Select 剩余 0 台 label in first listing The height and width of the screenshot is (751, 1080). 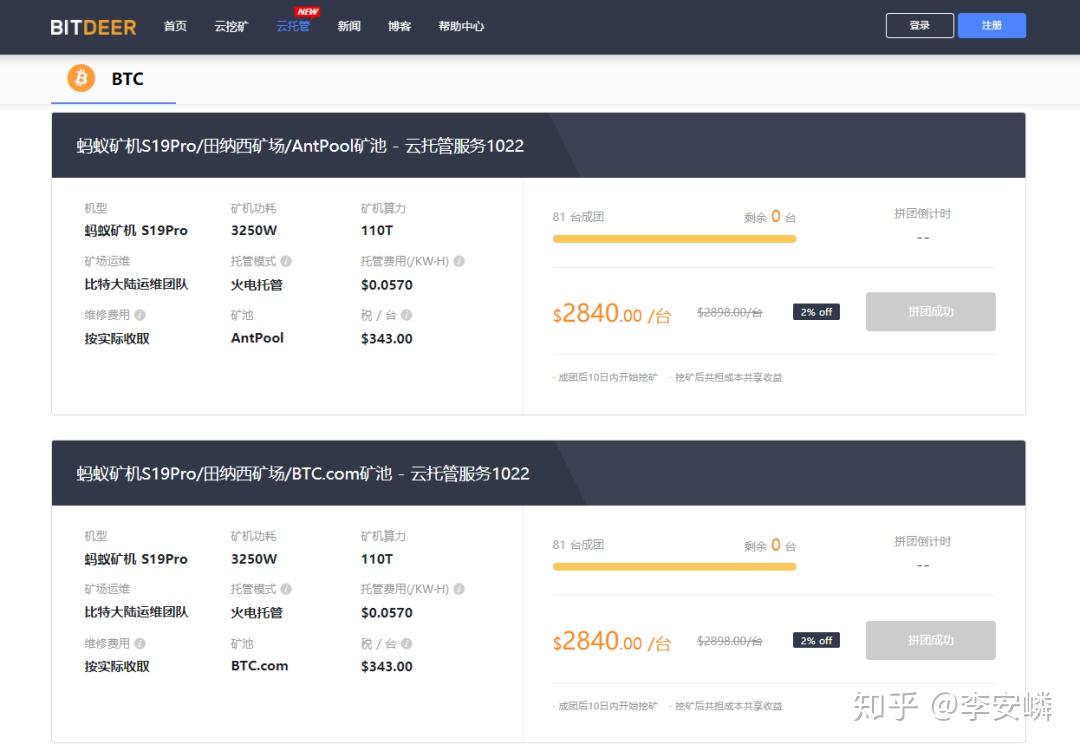point(772,216)
